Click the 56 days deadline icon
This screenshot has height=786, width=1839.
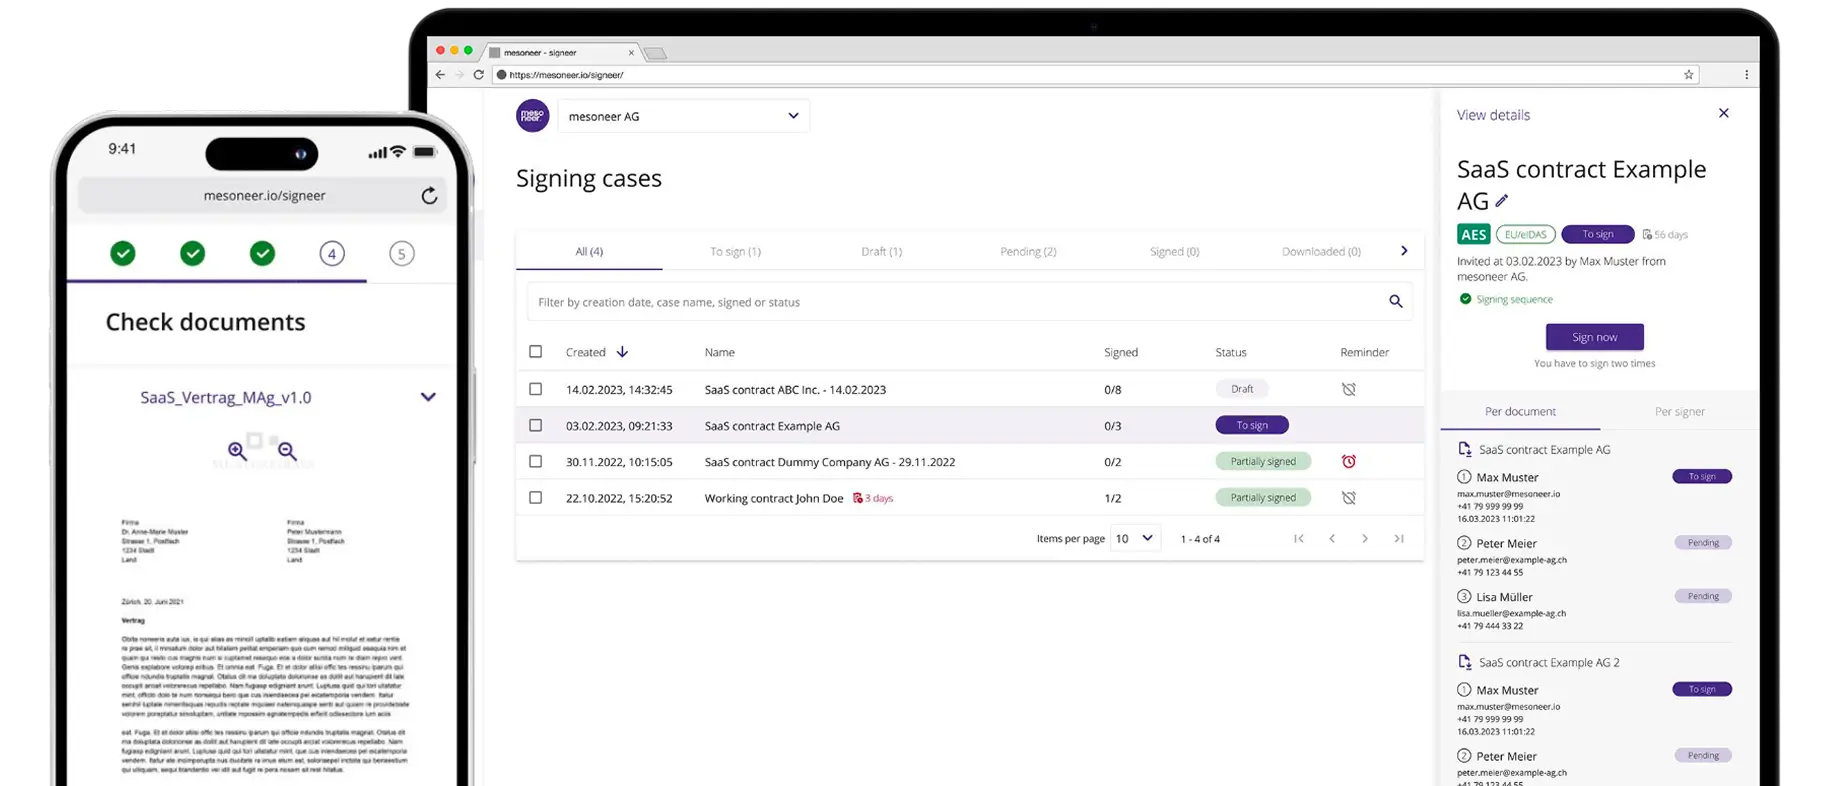[1647, 235]
